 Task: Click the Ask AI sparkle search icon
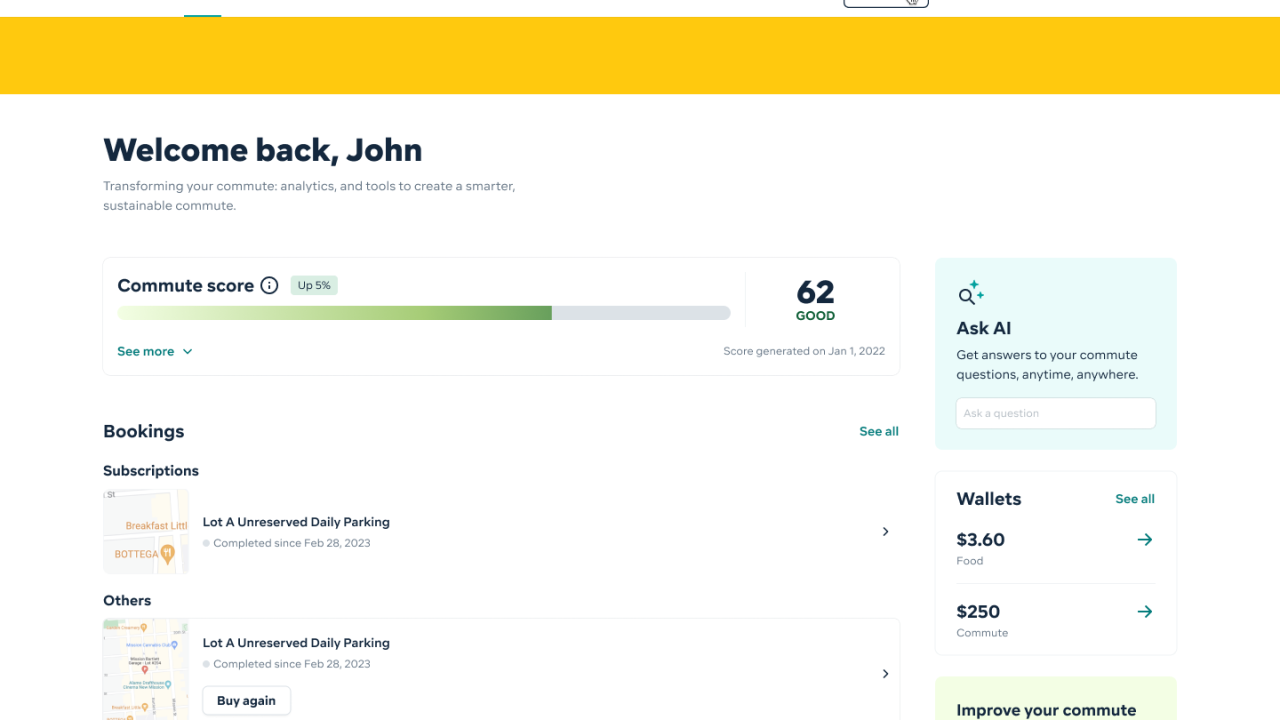970,293
